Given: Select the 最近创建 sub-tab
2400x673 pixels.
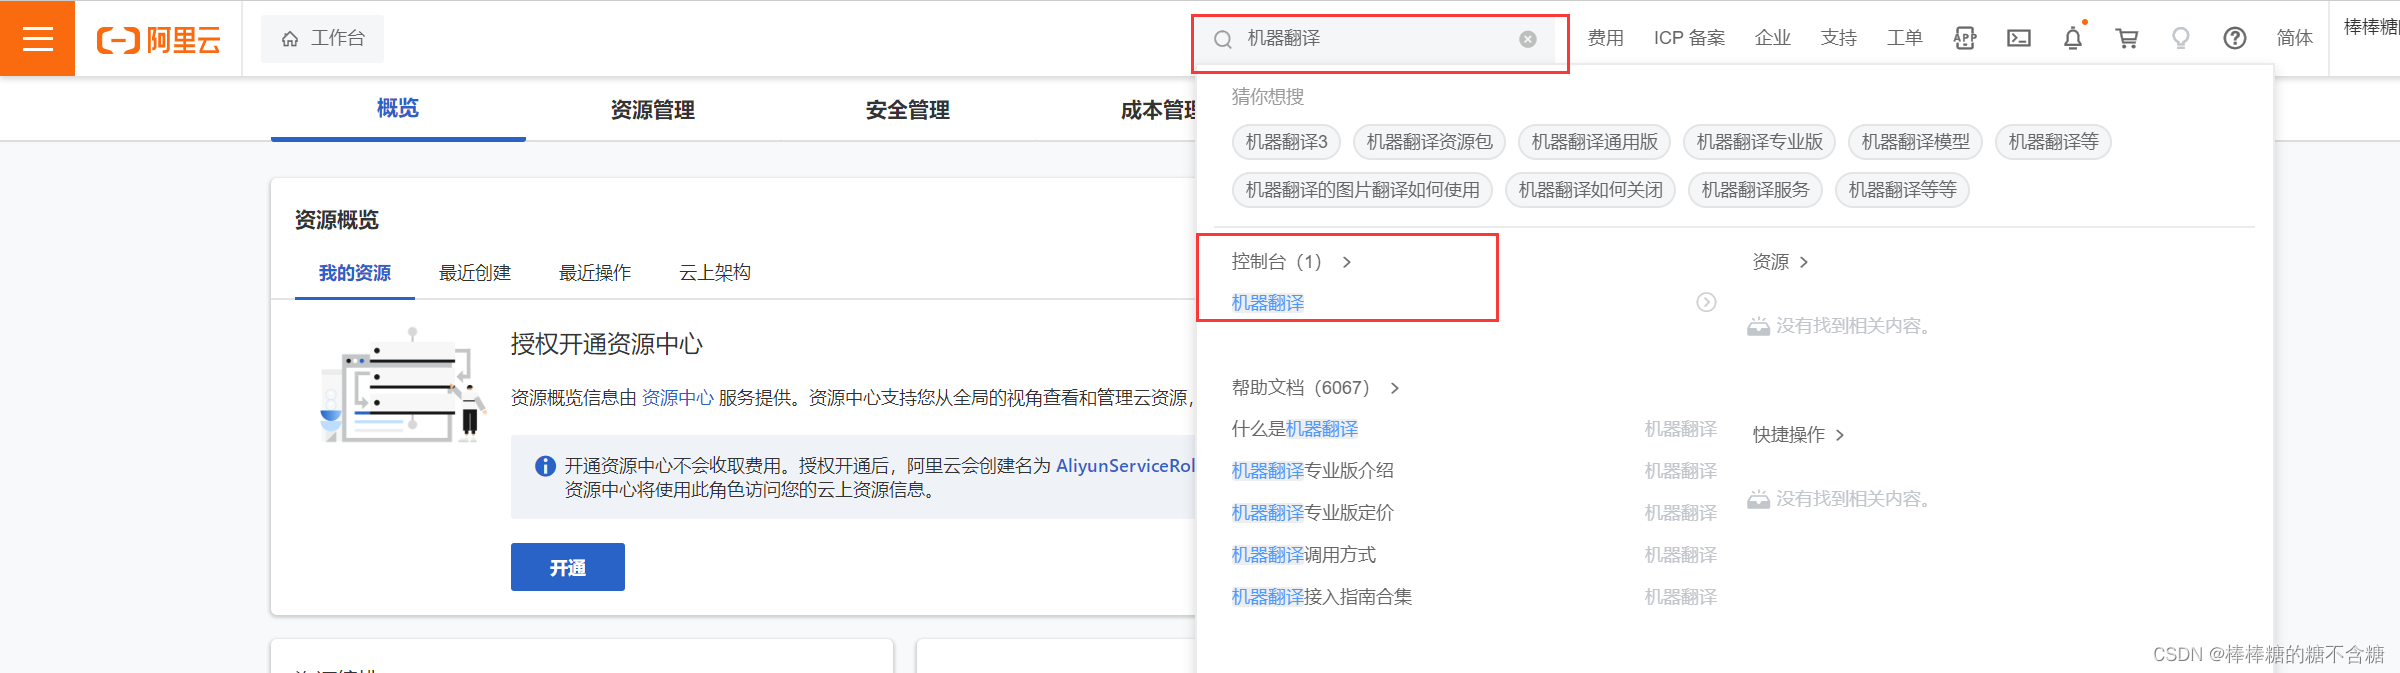Looking at the screenshot, I should [x=475, y=273].
